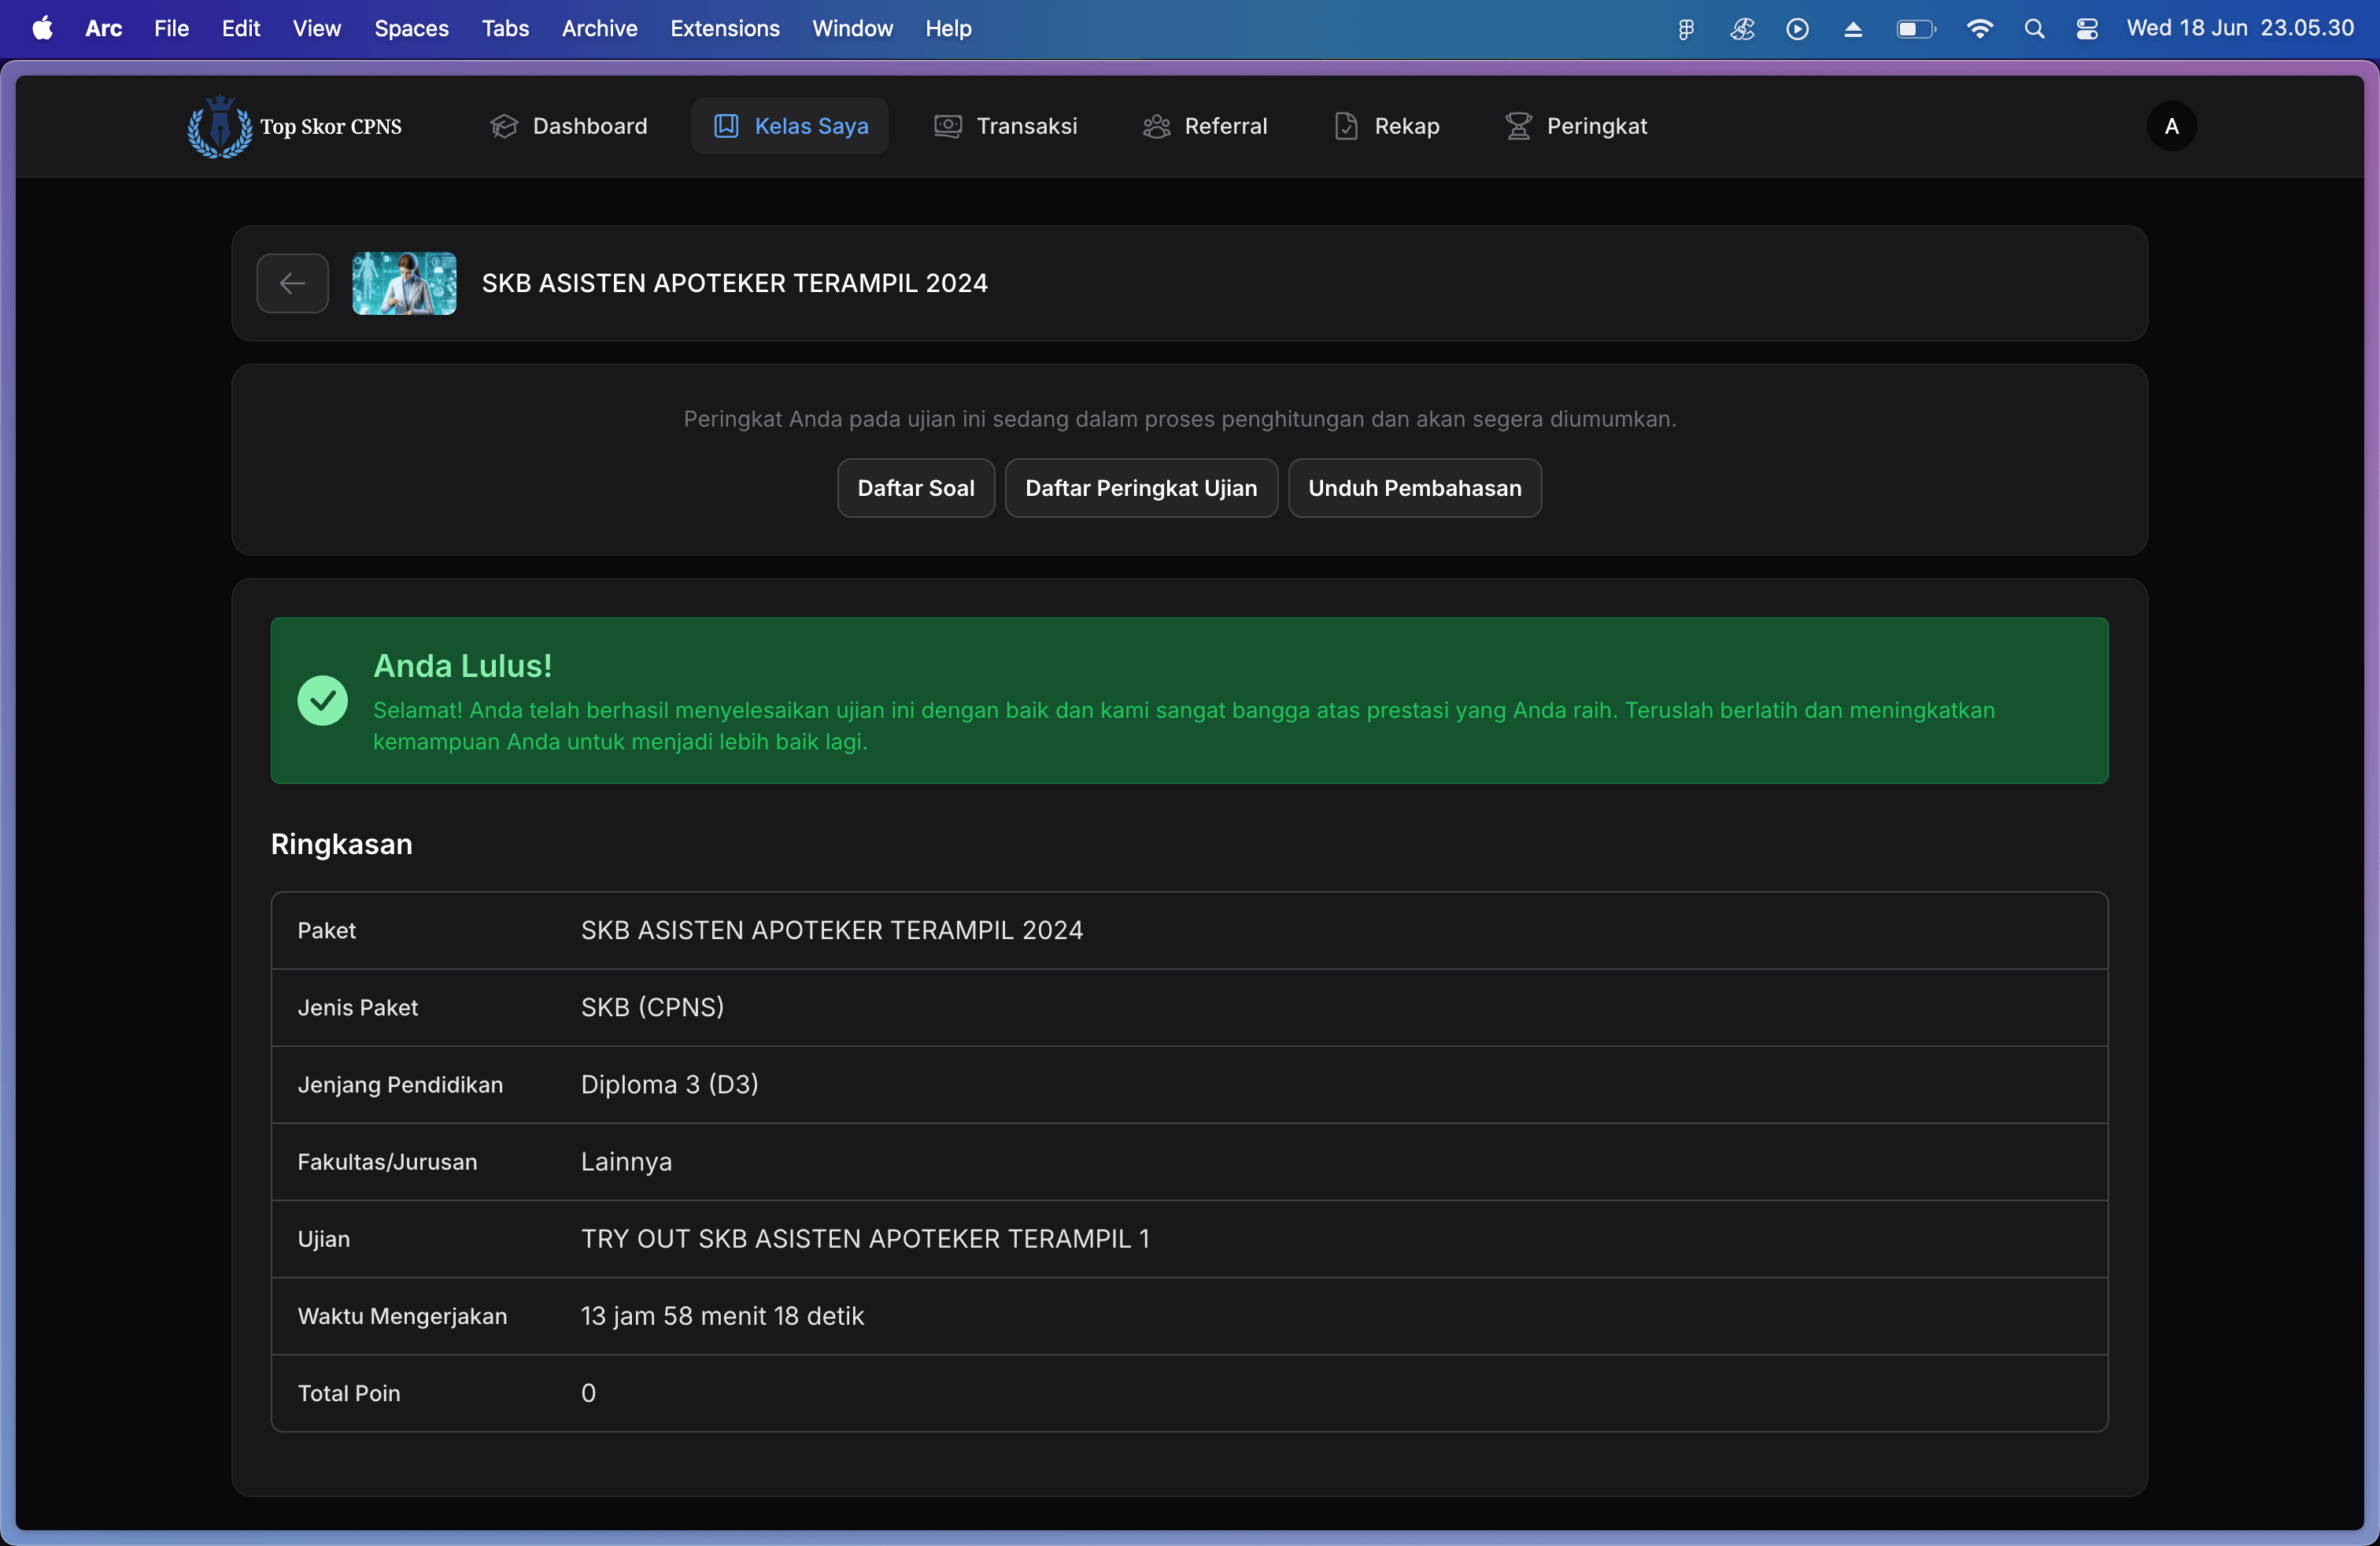The height and width of the screenshot is (1546, 2380).
Task: View the Peringkat page
Action: pos(1575,126)
